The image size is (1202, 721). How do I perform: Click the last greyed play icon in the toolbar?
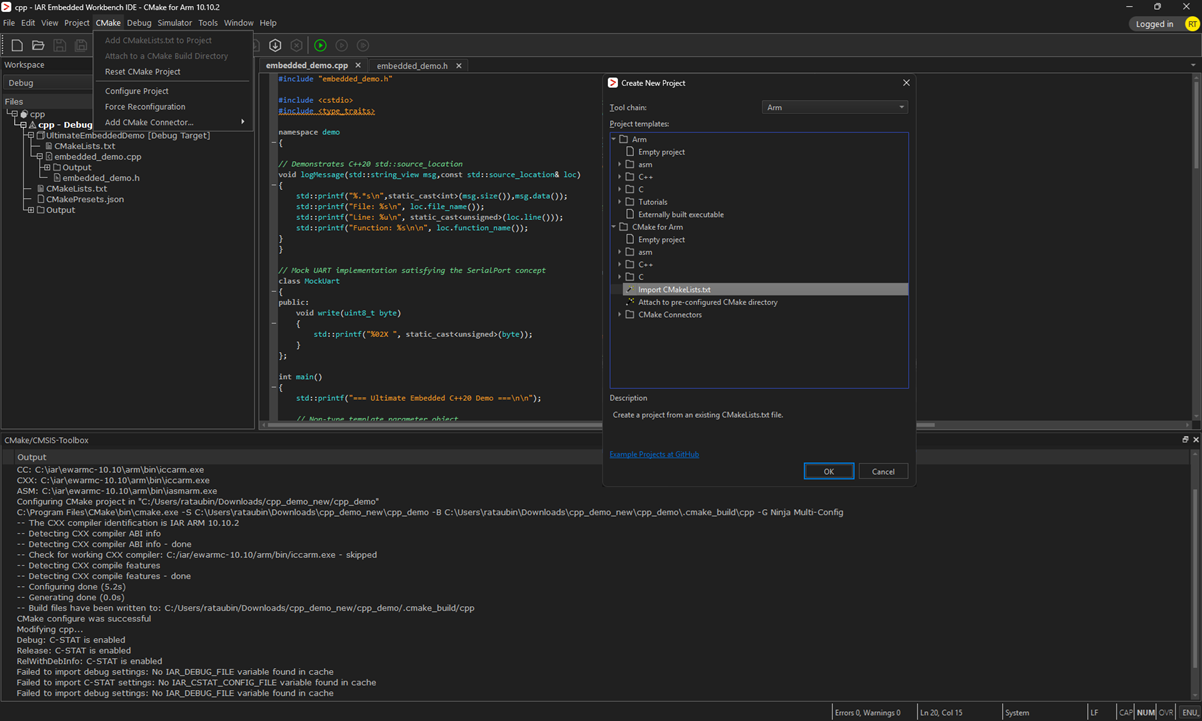[363, 45]
